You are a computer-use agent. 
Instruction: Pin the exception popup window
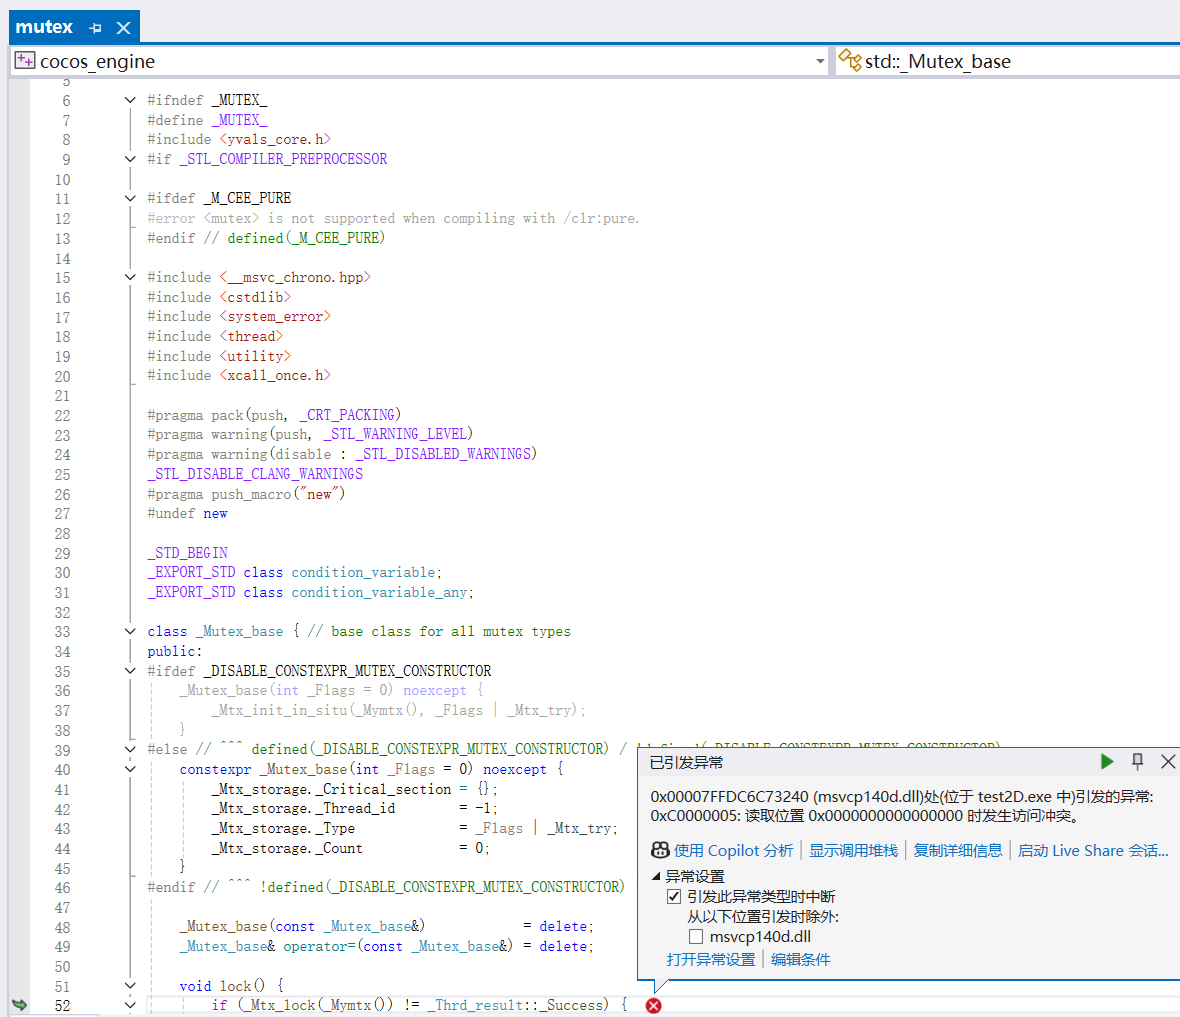(x=1137, y=762)
